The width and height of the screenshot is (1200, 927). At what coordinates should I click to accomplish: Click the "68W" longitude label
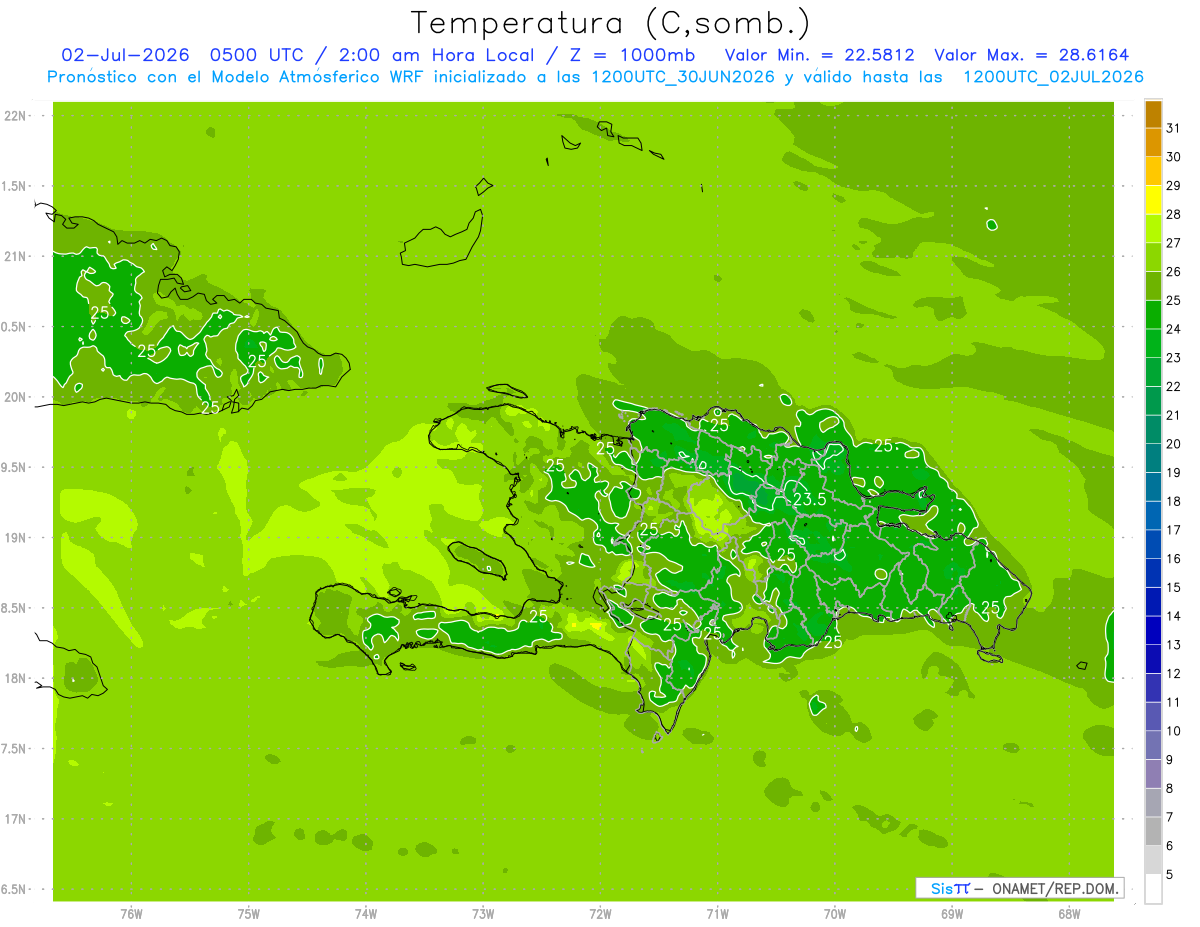1069,914
